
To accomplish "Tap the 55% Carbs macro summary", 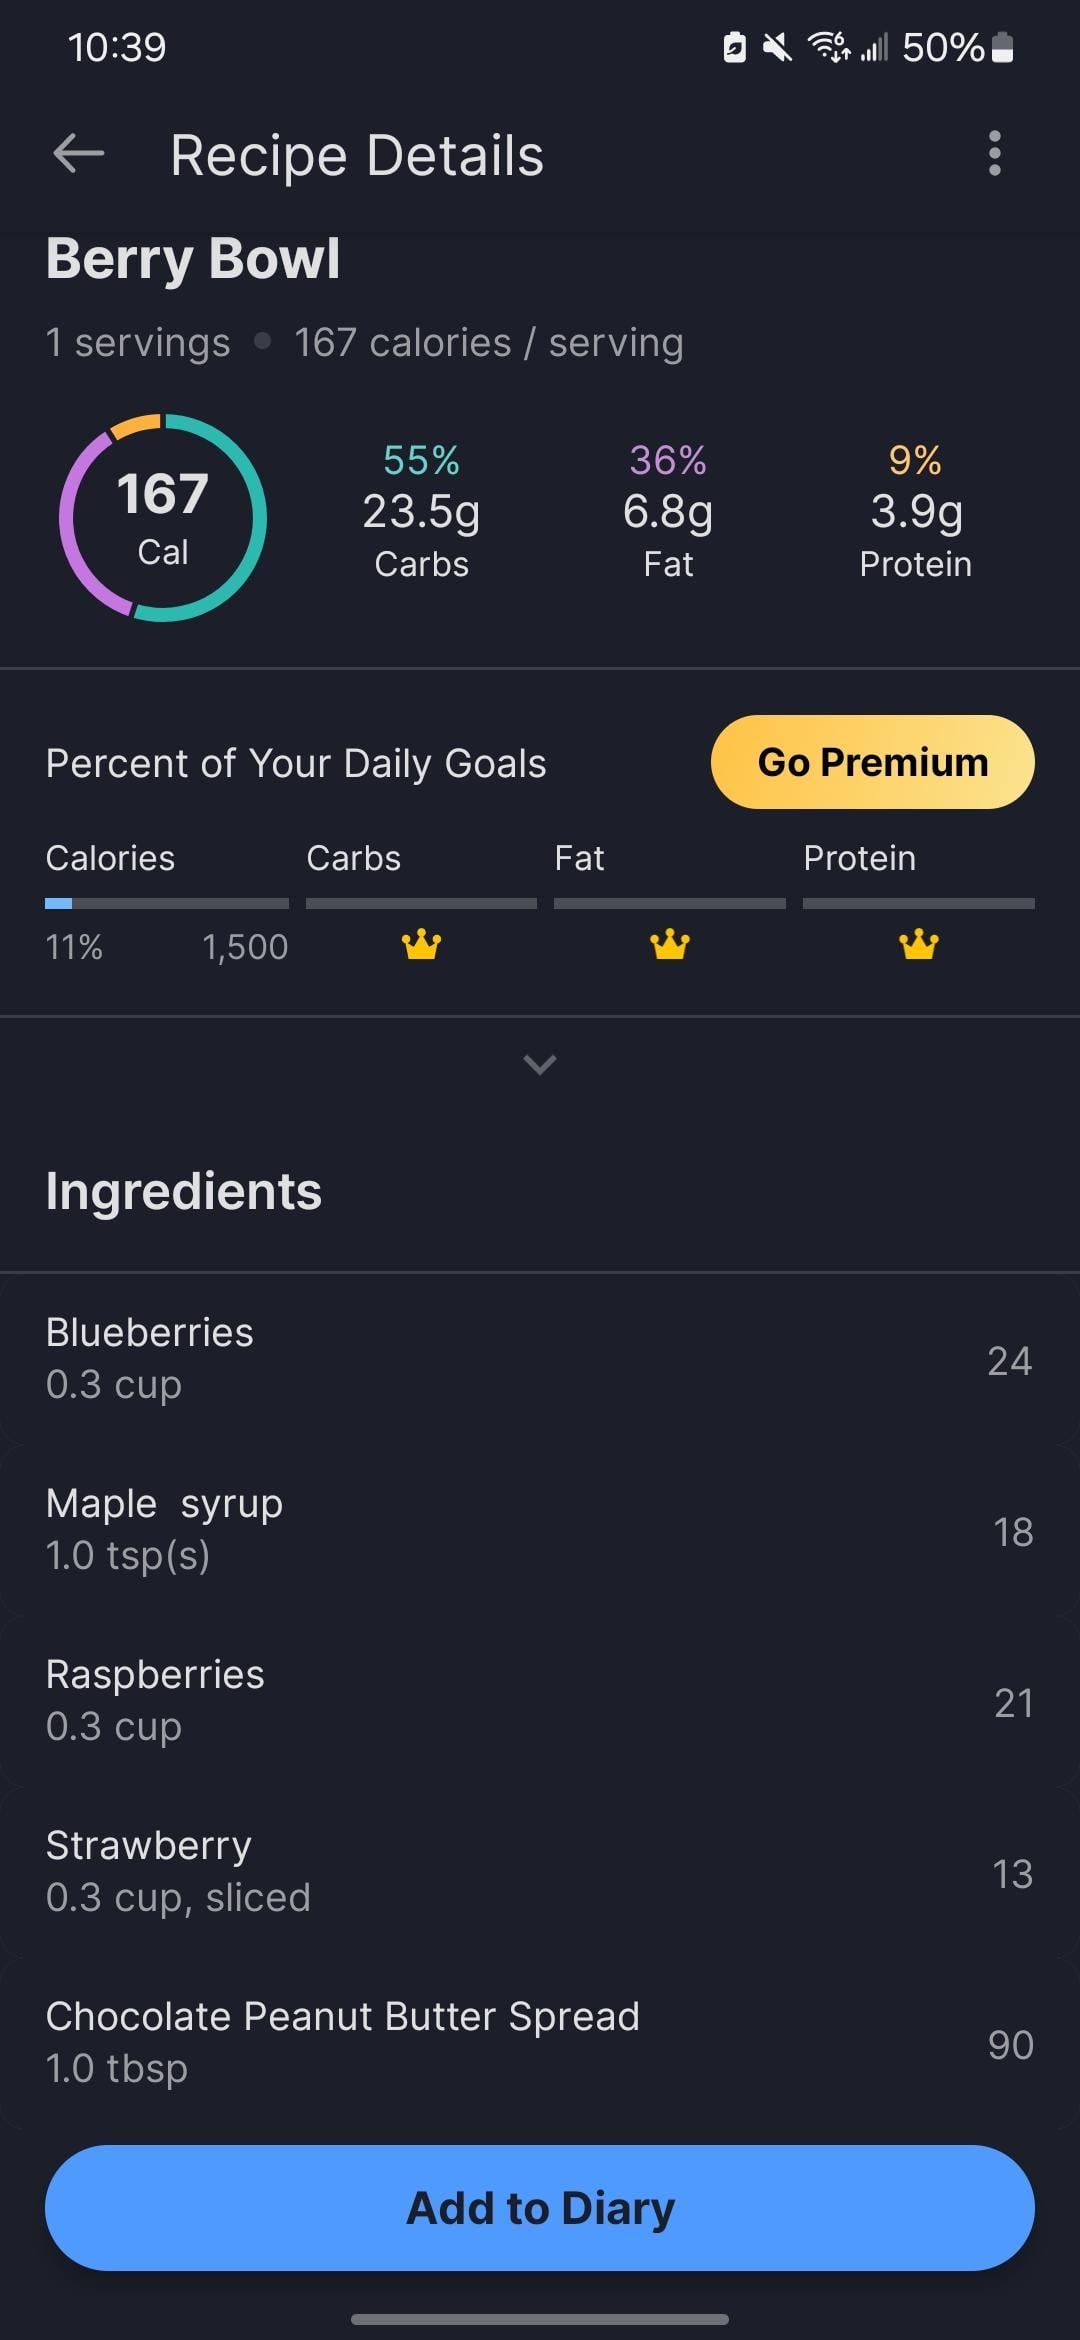I will point(421,512).
